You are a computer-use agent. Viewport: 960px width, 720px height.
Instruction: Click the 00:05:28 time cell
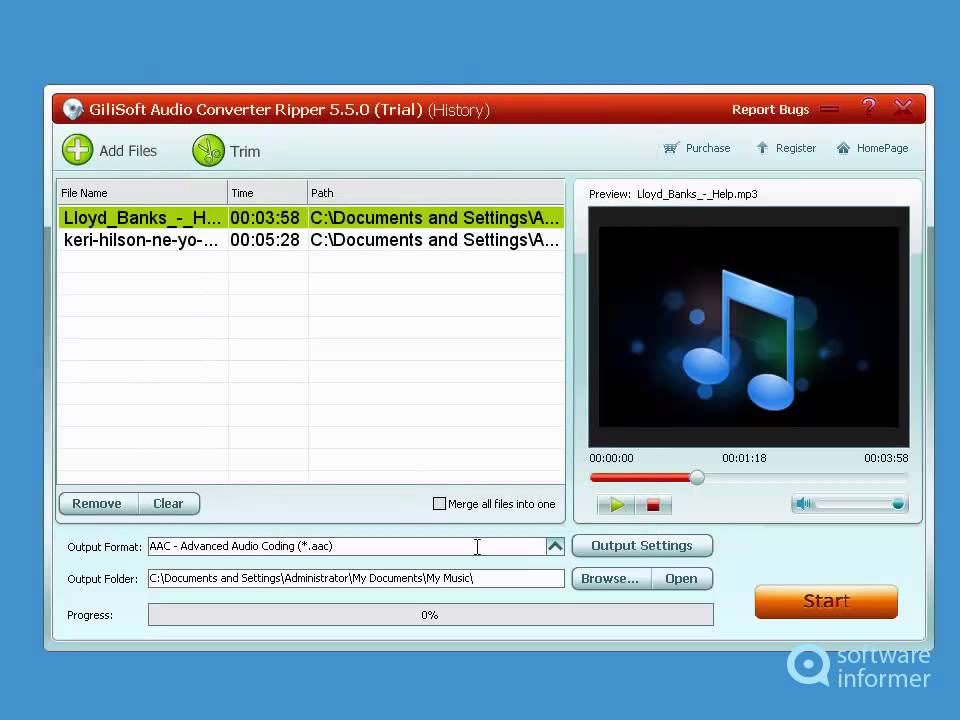[x=265, y=240]
